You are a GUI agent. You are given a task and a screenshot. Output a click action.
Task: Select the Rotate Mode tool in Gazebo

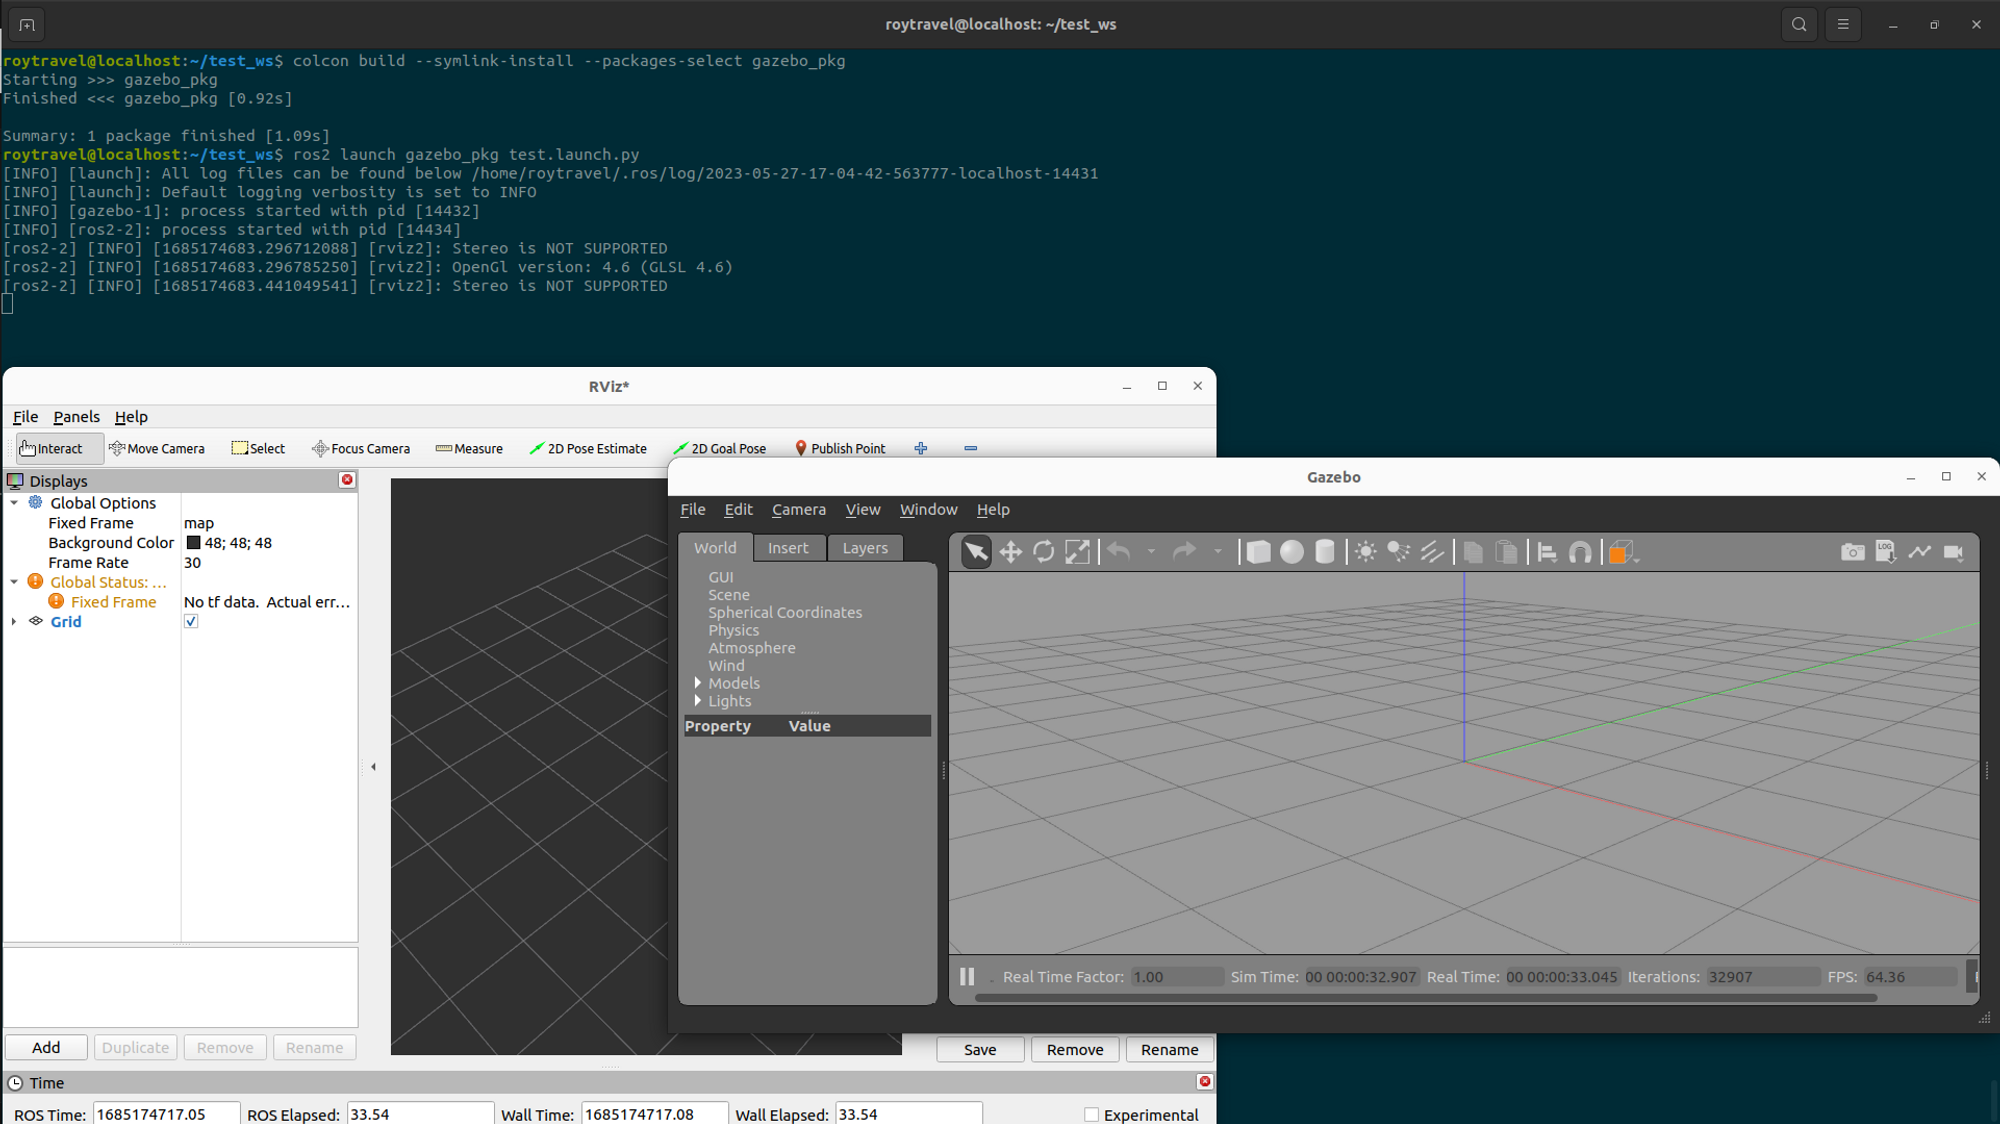pyautogui.click(x=1044, y=551)
